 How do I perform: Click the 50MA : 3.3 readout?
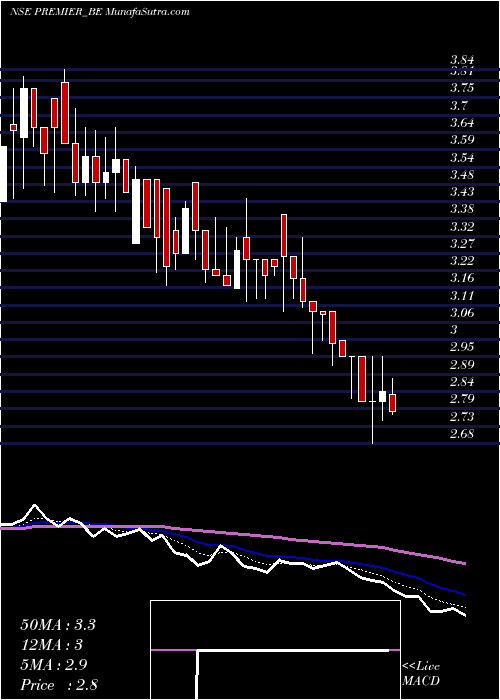[x=58, y=625]
